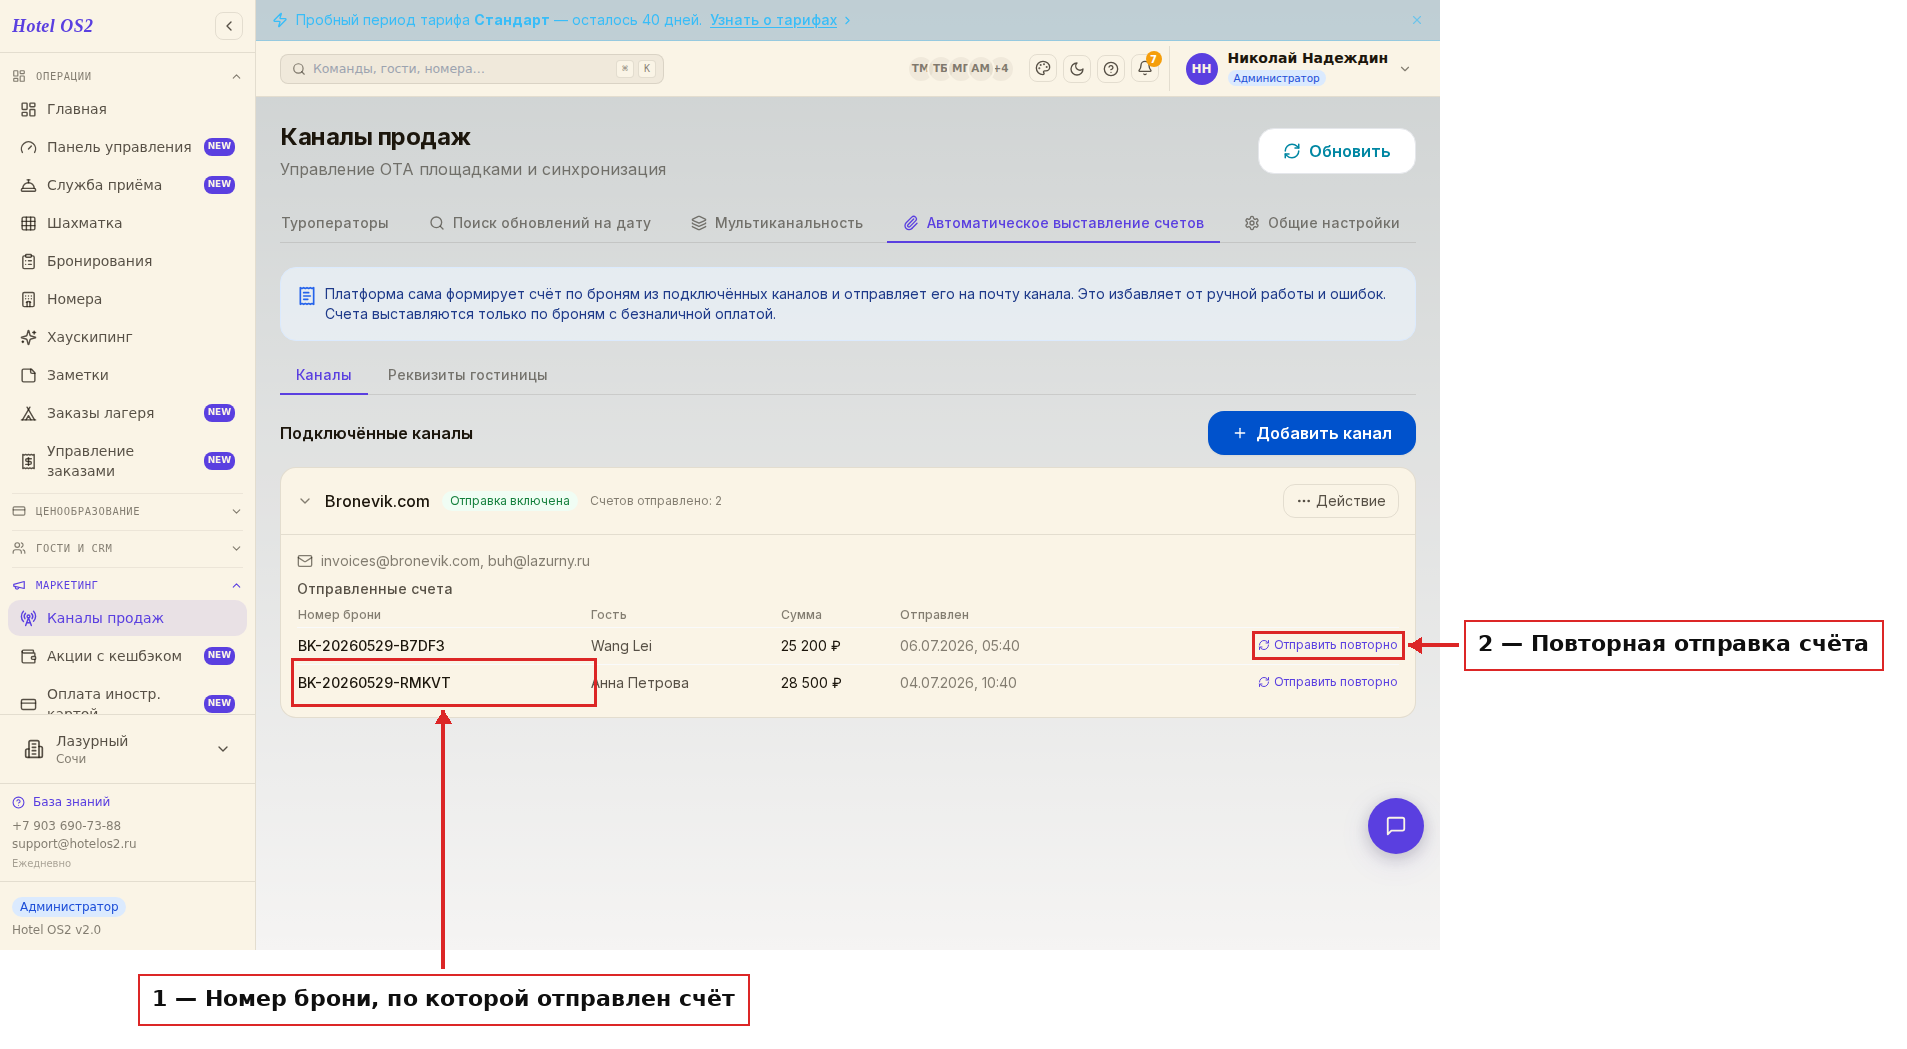Viewport: 1907px width, 1049px height.
Task: Click the Администратор role badge in sidebar footer
Action: click(x=69, y=907)
